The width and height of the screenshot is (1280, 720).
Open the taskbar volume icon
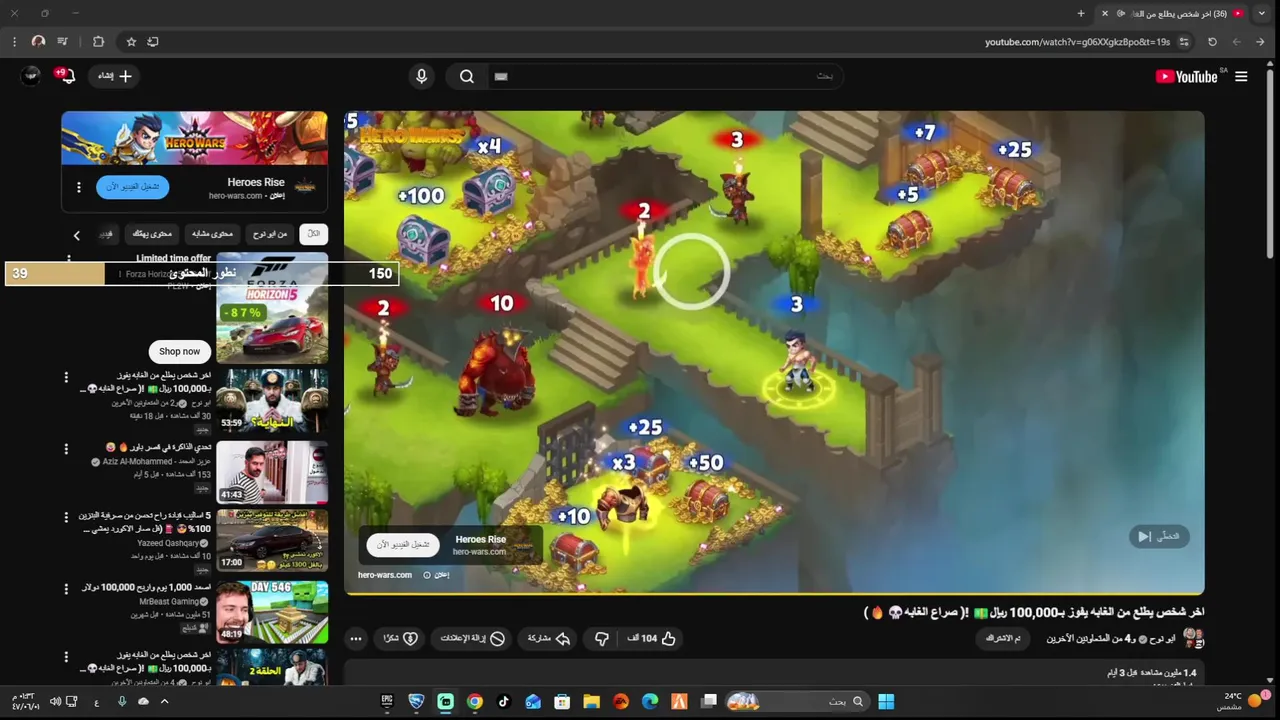point(55,702)
